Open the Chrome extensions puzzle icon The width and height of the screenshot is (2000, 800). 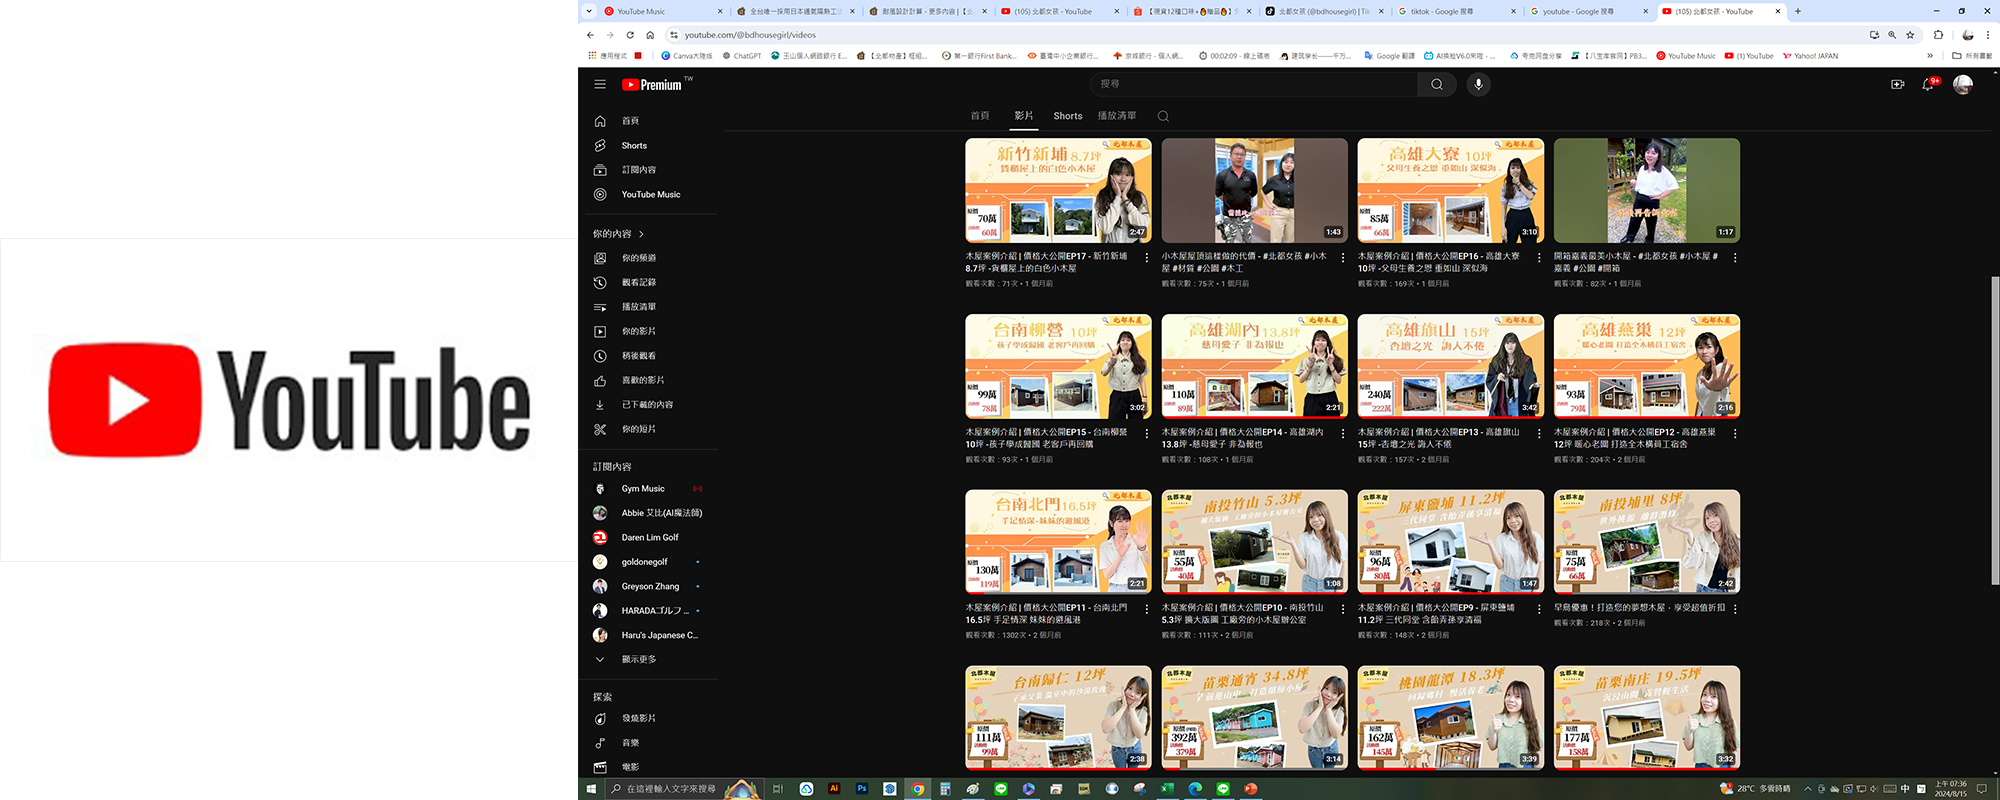click(x=1938, y=35)
